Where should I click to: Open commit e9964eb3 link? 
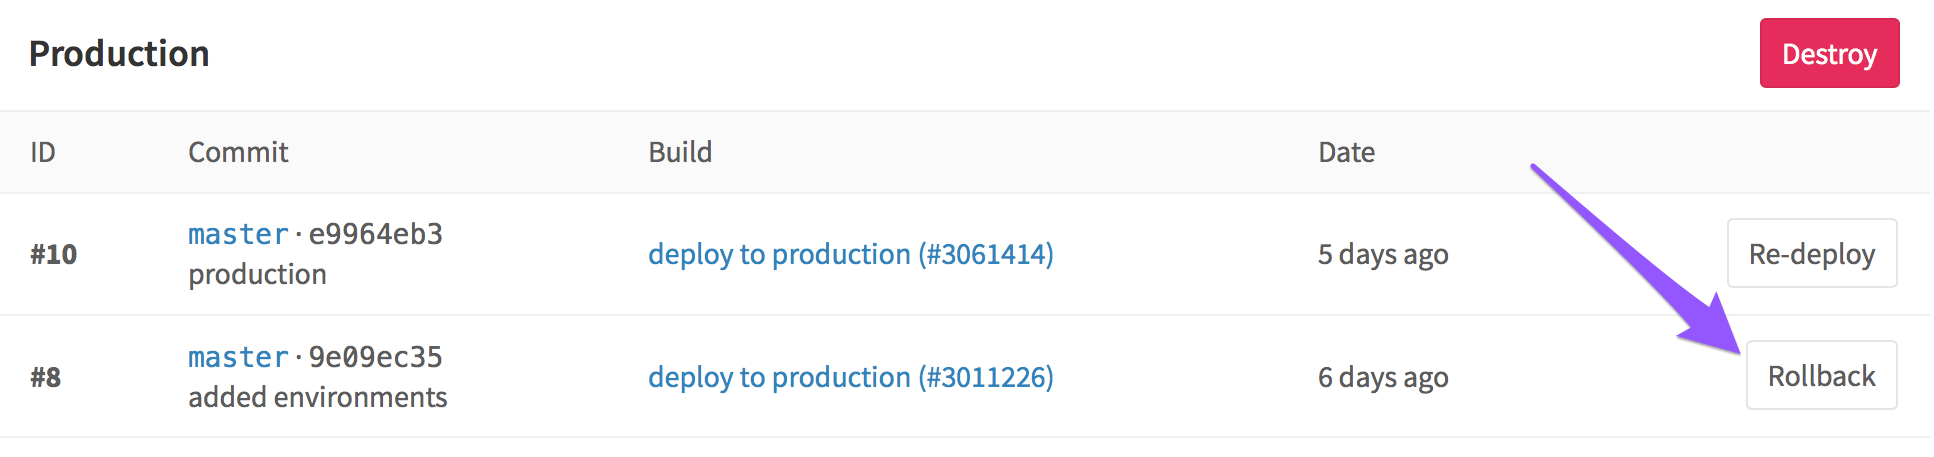coord(375,234)
